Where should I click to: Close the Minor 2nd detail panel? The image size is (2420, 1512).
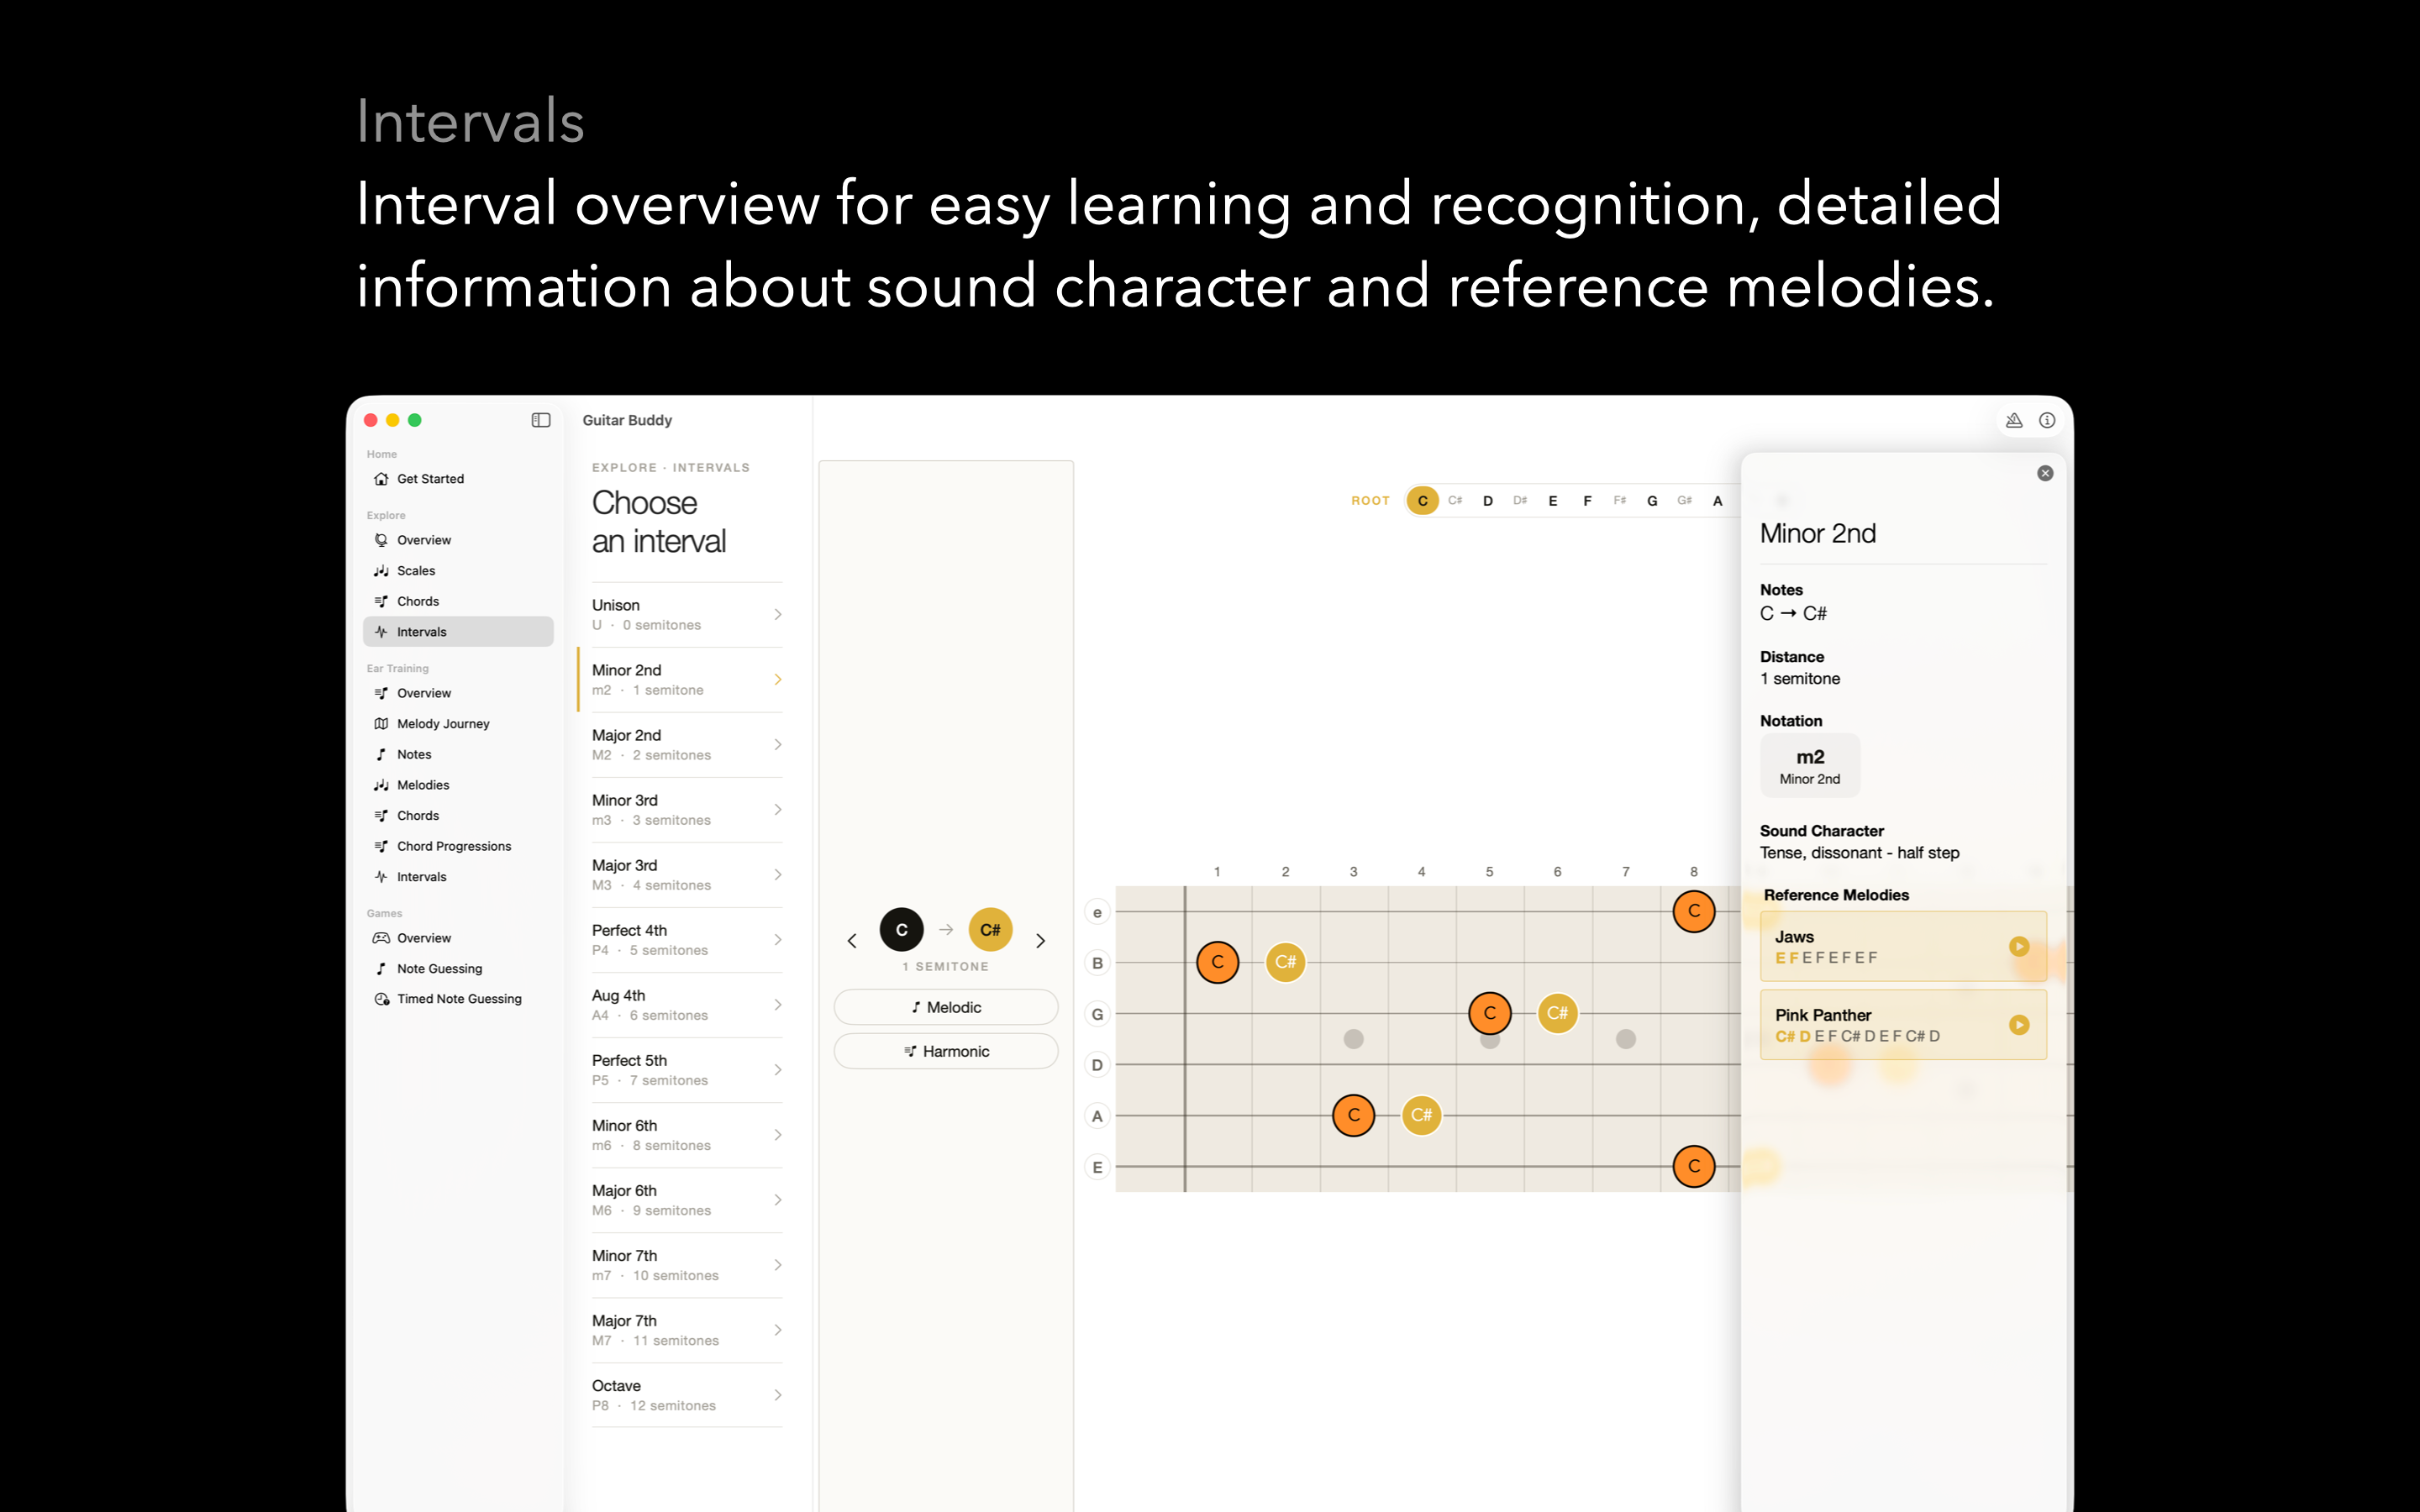tap(2045, 473)
